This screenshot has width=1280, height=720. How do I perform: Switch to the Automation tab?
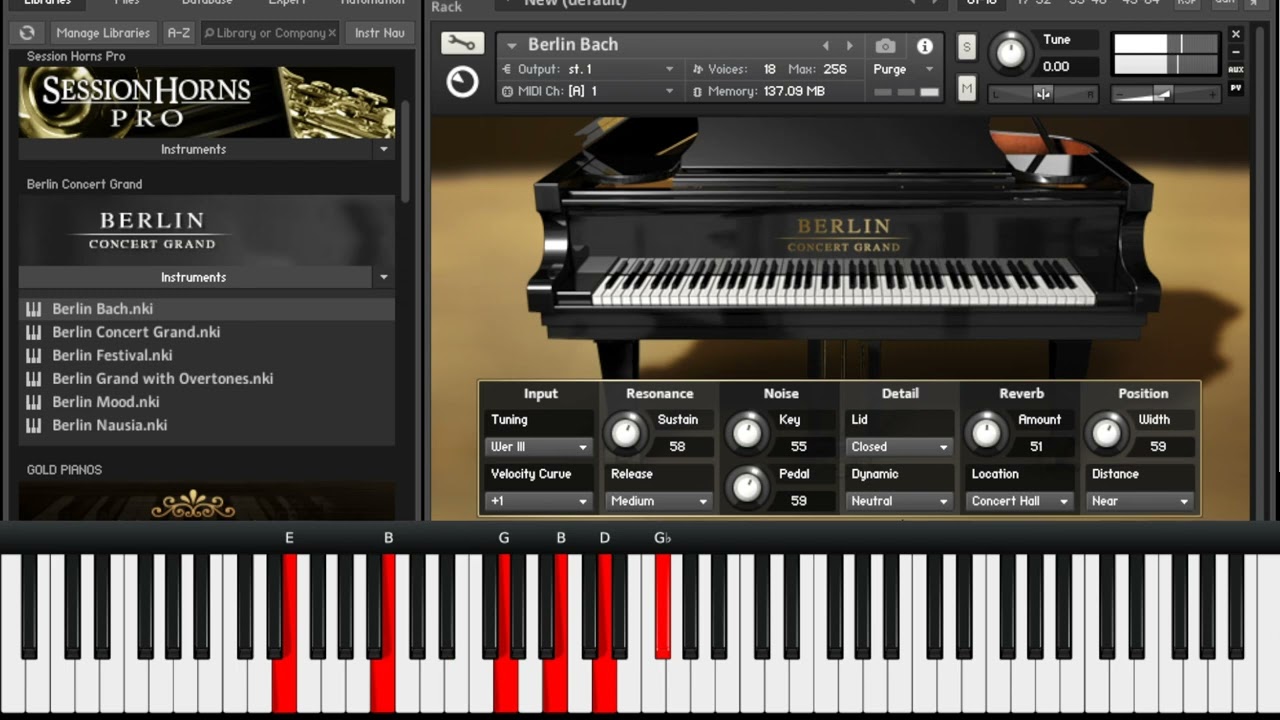click(372, 4)
